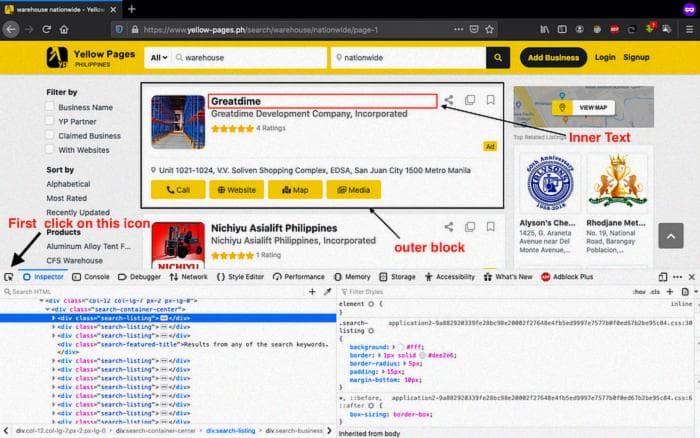Expand the padding property arrow
700x438 pixels.
[x=384, y=371]
